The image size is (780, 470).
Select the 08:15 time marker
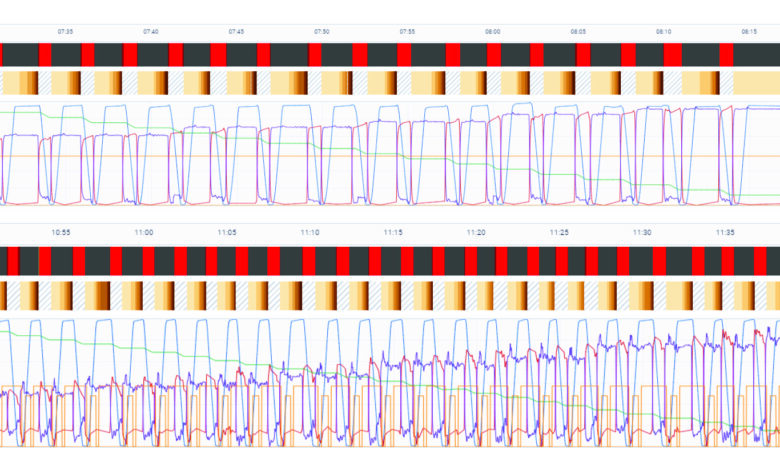coord(749,32)
